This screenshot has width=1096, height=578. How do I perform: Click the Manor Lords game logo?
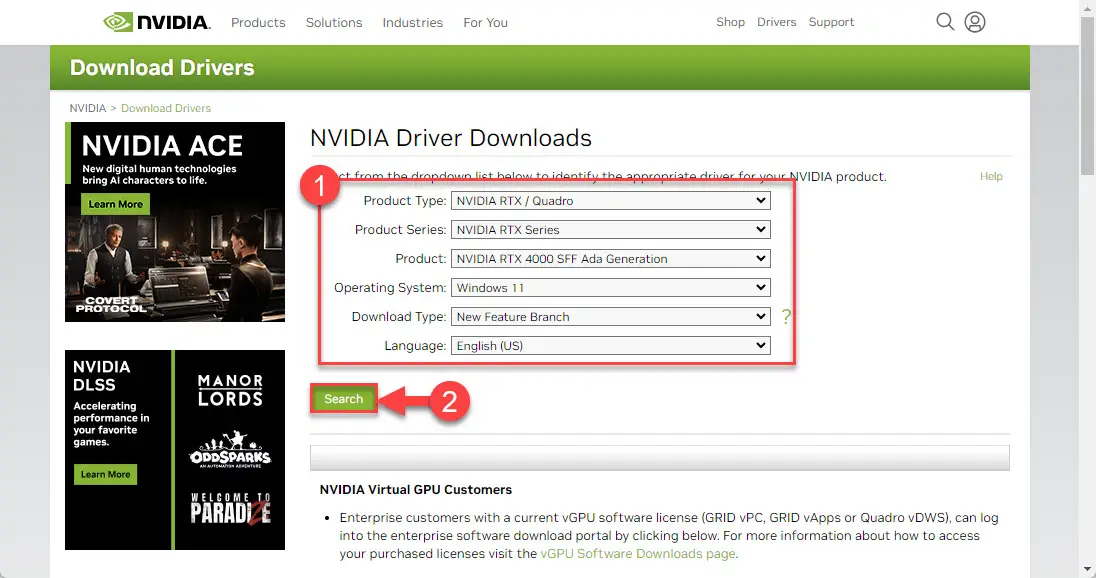point(230,391)
